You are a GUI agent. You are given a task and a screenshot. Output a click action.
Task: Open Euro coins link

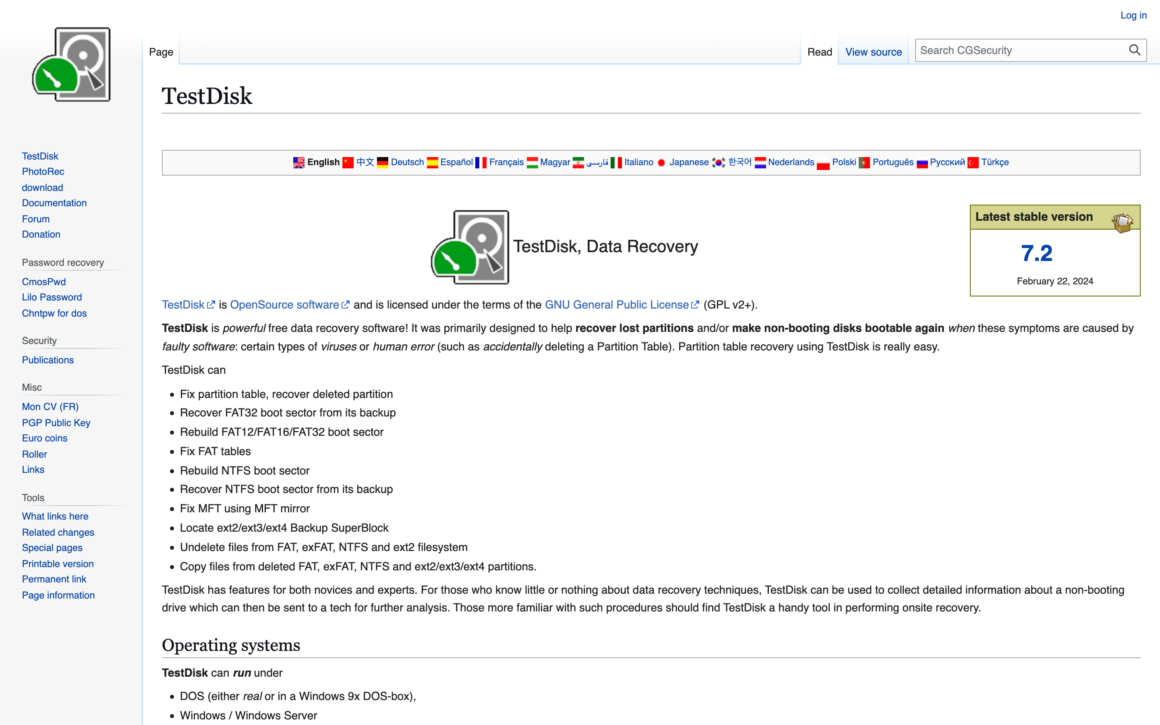pos(44,439)
